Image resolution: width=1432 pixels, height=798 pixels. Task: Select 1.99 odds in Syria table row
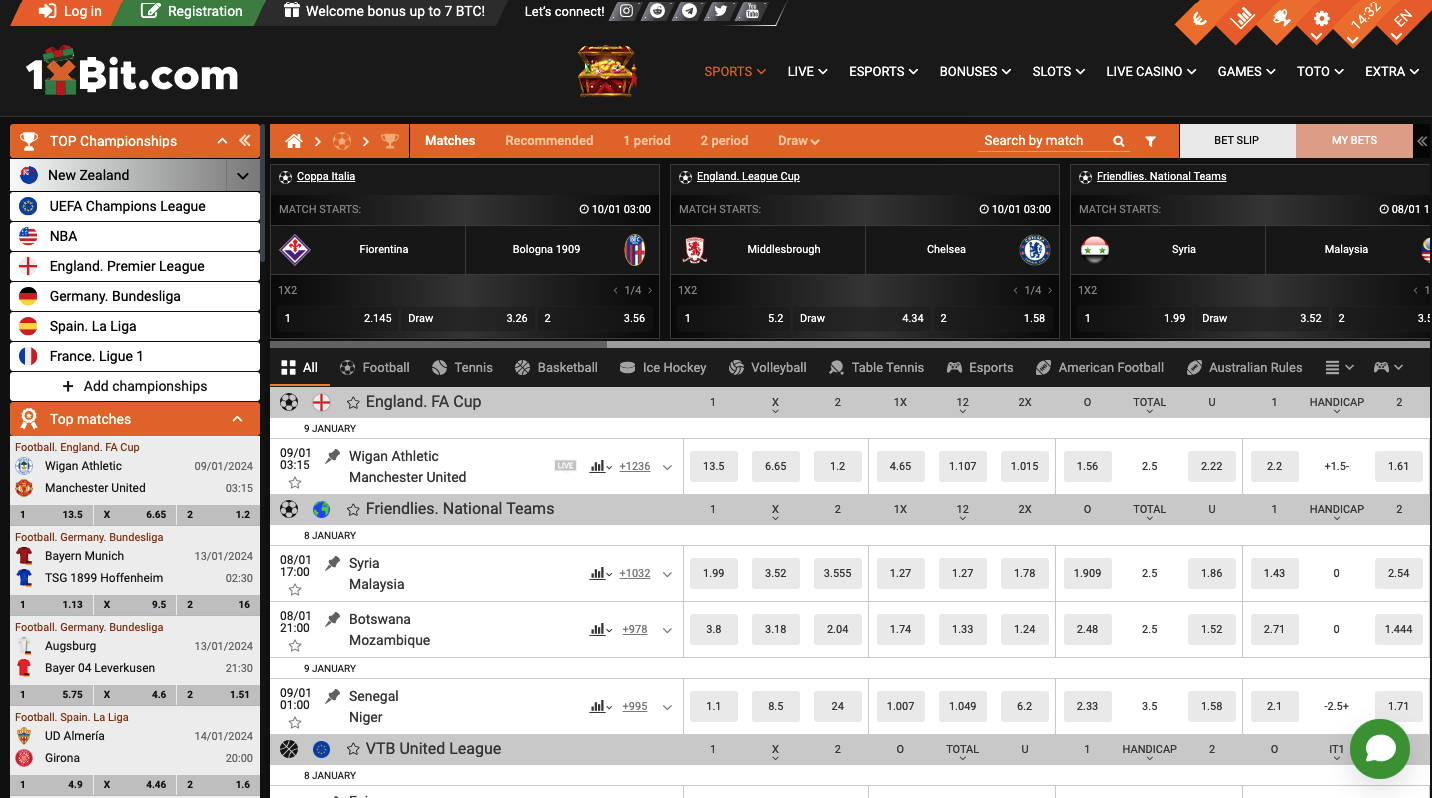[x=714, y=573]
